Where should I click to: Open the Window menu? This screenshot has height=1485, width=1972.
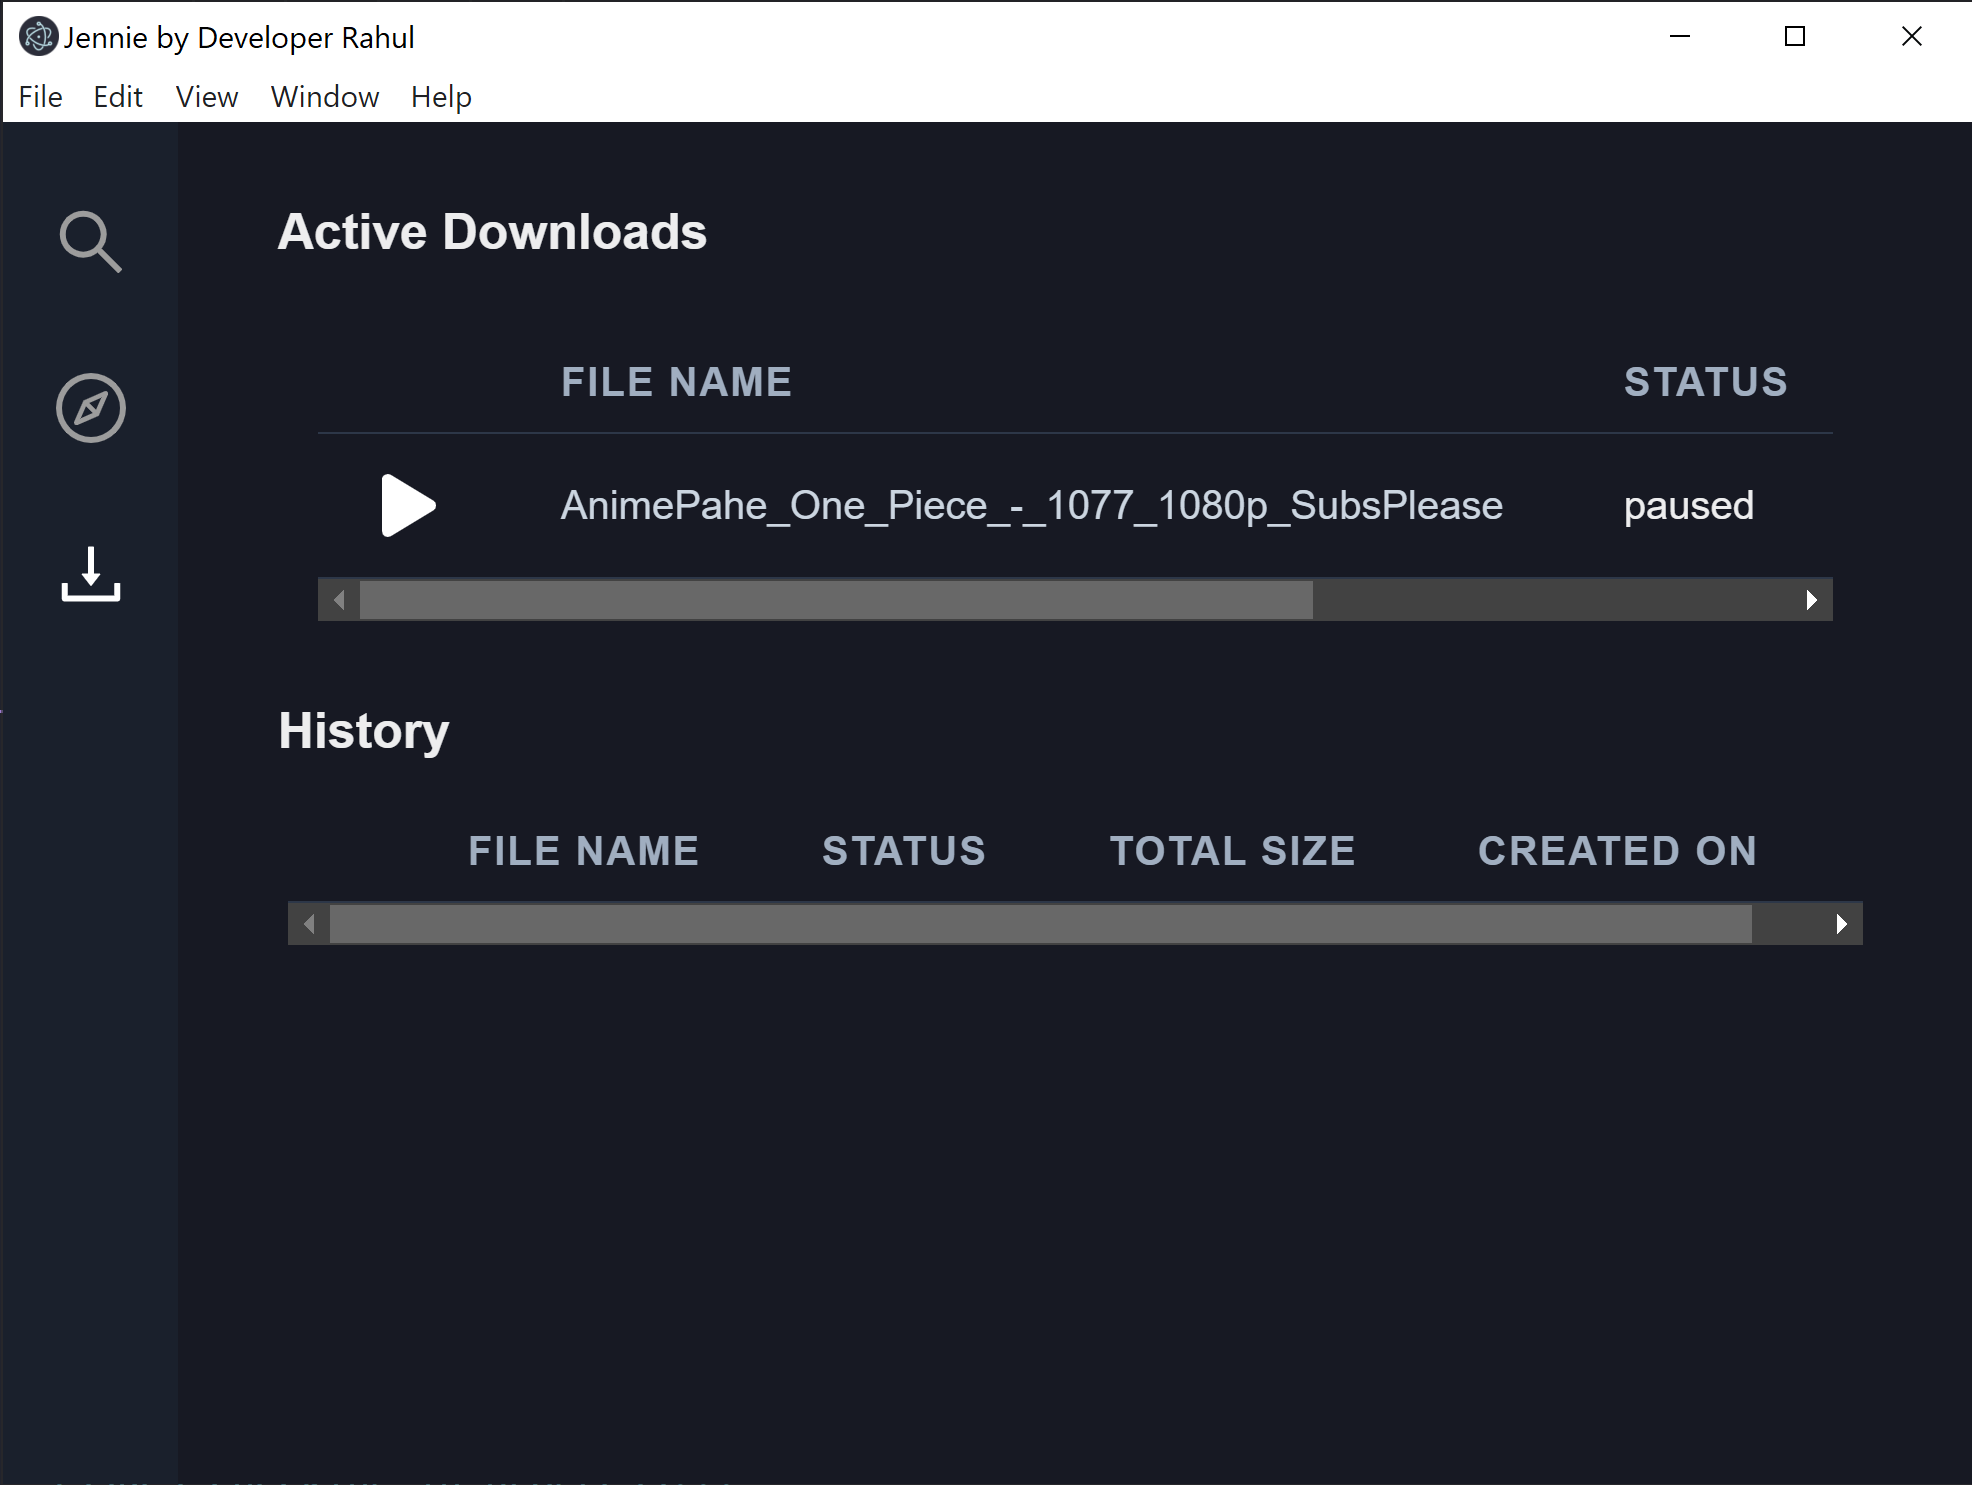pyautogui.click(x=325, y=97)
